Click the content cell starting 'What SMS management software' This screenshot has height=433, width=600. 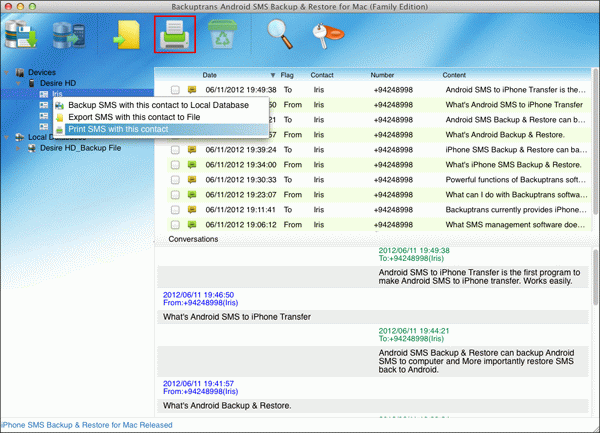pyautogui.click(x=515, y=225)
